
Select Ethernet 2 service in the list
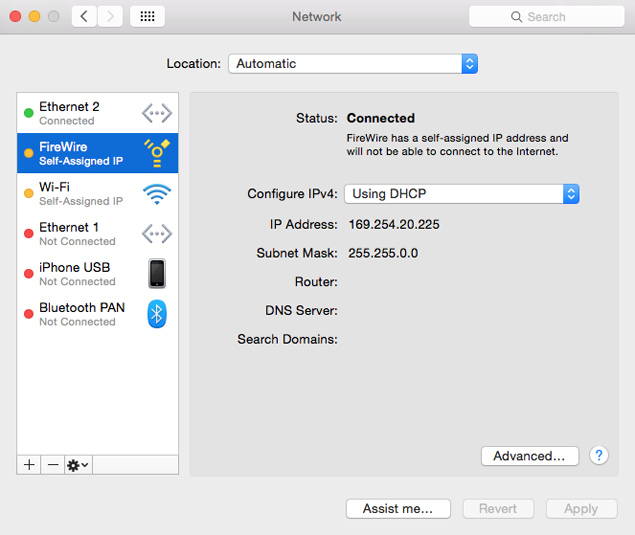tap(97, 113)
